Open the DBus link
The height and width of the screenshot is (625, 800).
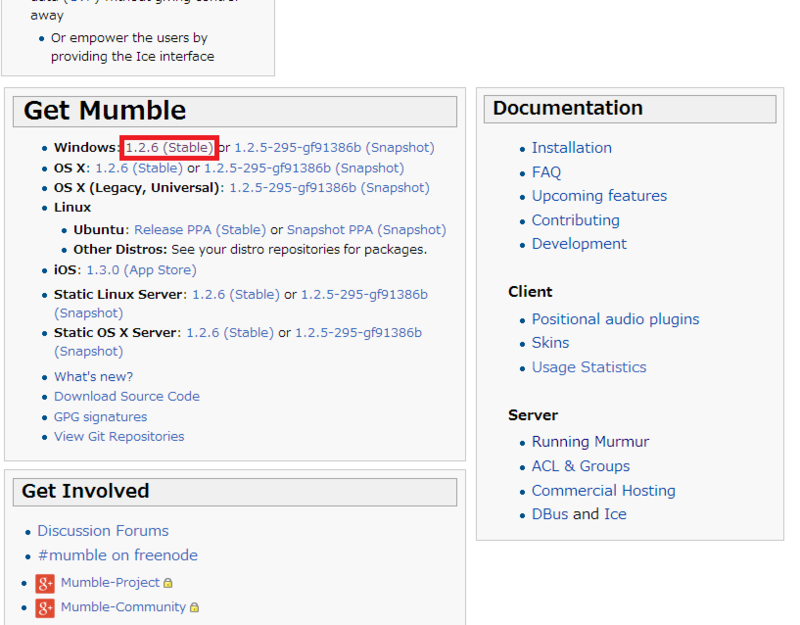[x=550, y=514]
